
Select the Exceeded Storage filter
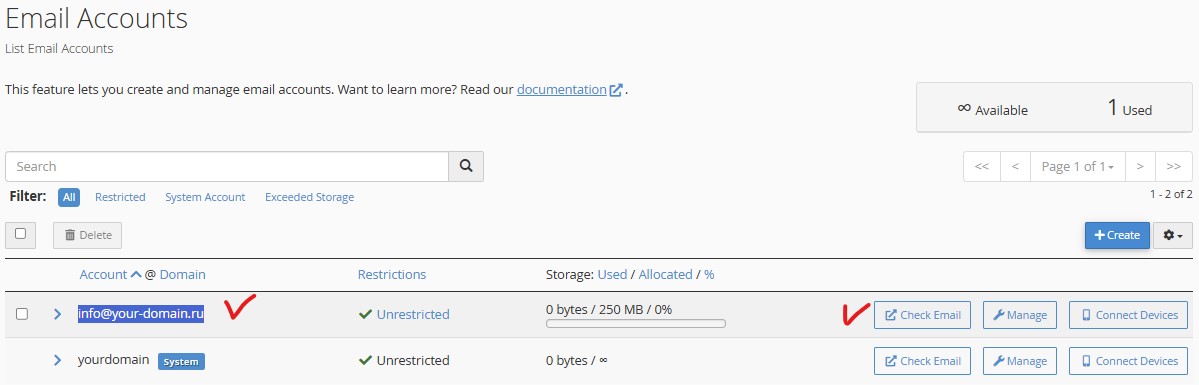point(310,197)
